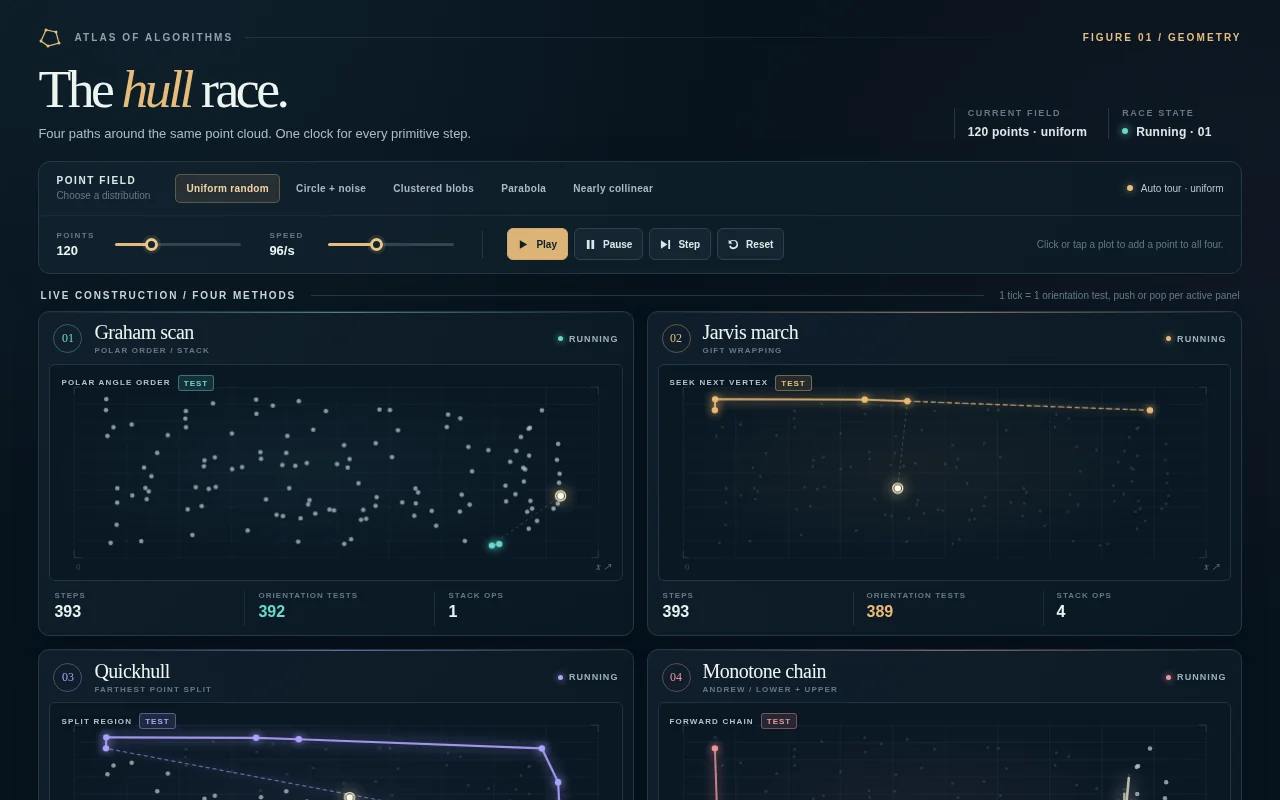Click the Graham scan plot area
The height and width of the screenshot is (800, 1280).
[x=335, y=472]
